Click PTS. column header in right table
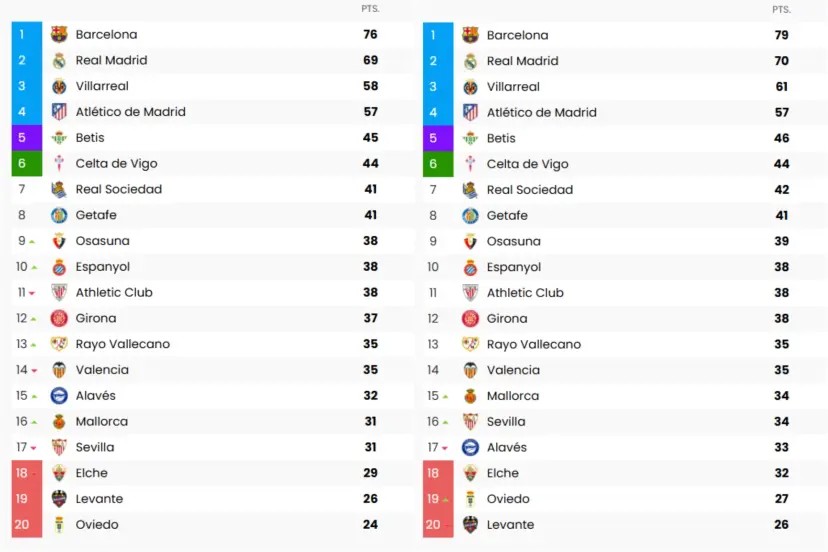Screen dimensions: 828x552 [x=781, y=9]
